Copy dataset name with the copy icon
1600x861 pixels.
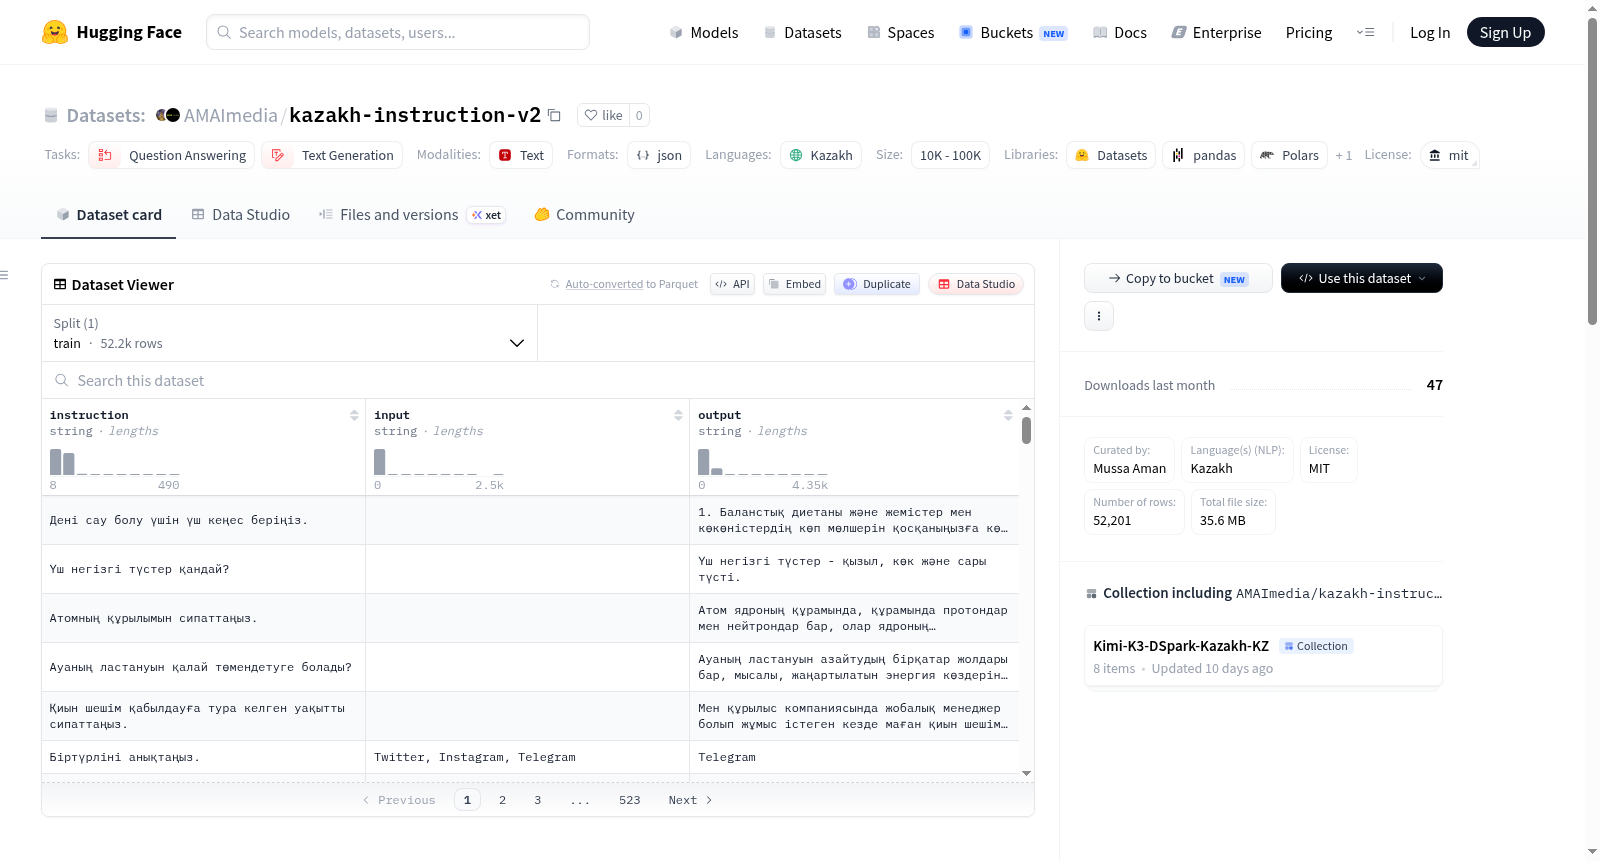[554, 115]
